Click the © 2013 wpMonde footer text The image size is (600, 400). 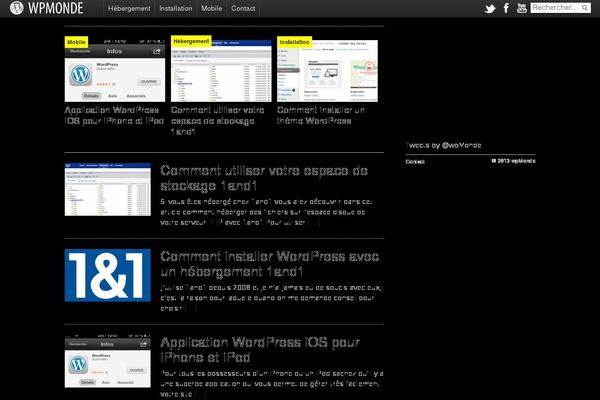click(x=514, y=161)
